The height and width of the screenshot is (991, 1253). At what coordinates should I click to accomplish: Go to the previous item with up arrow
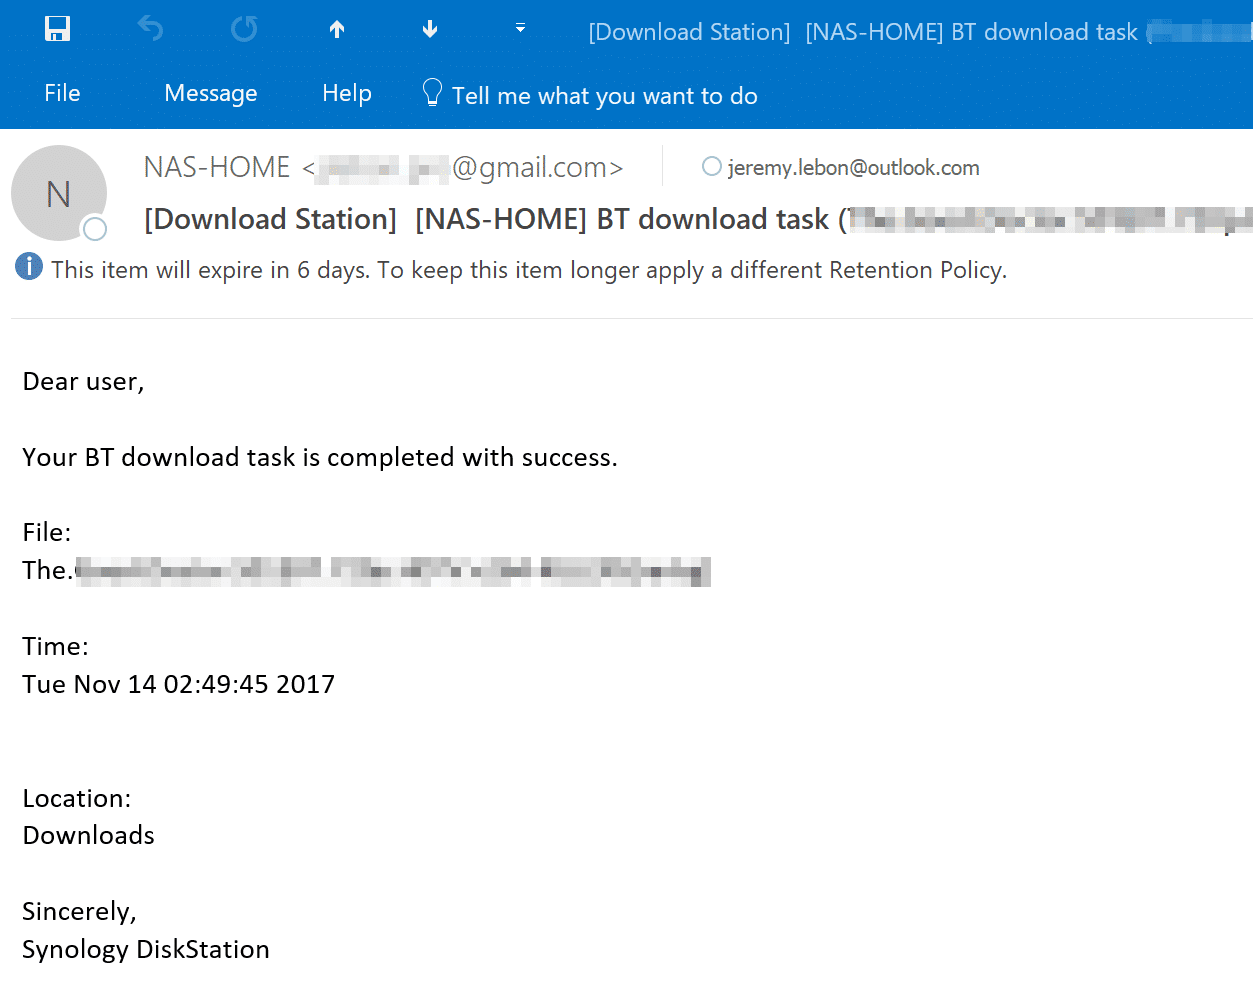point(337,29)
